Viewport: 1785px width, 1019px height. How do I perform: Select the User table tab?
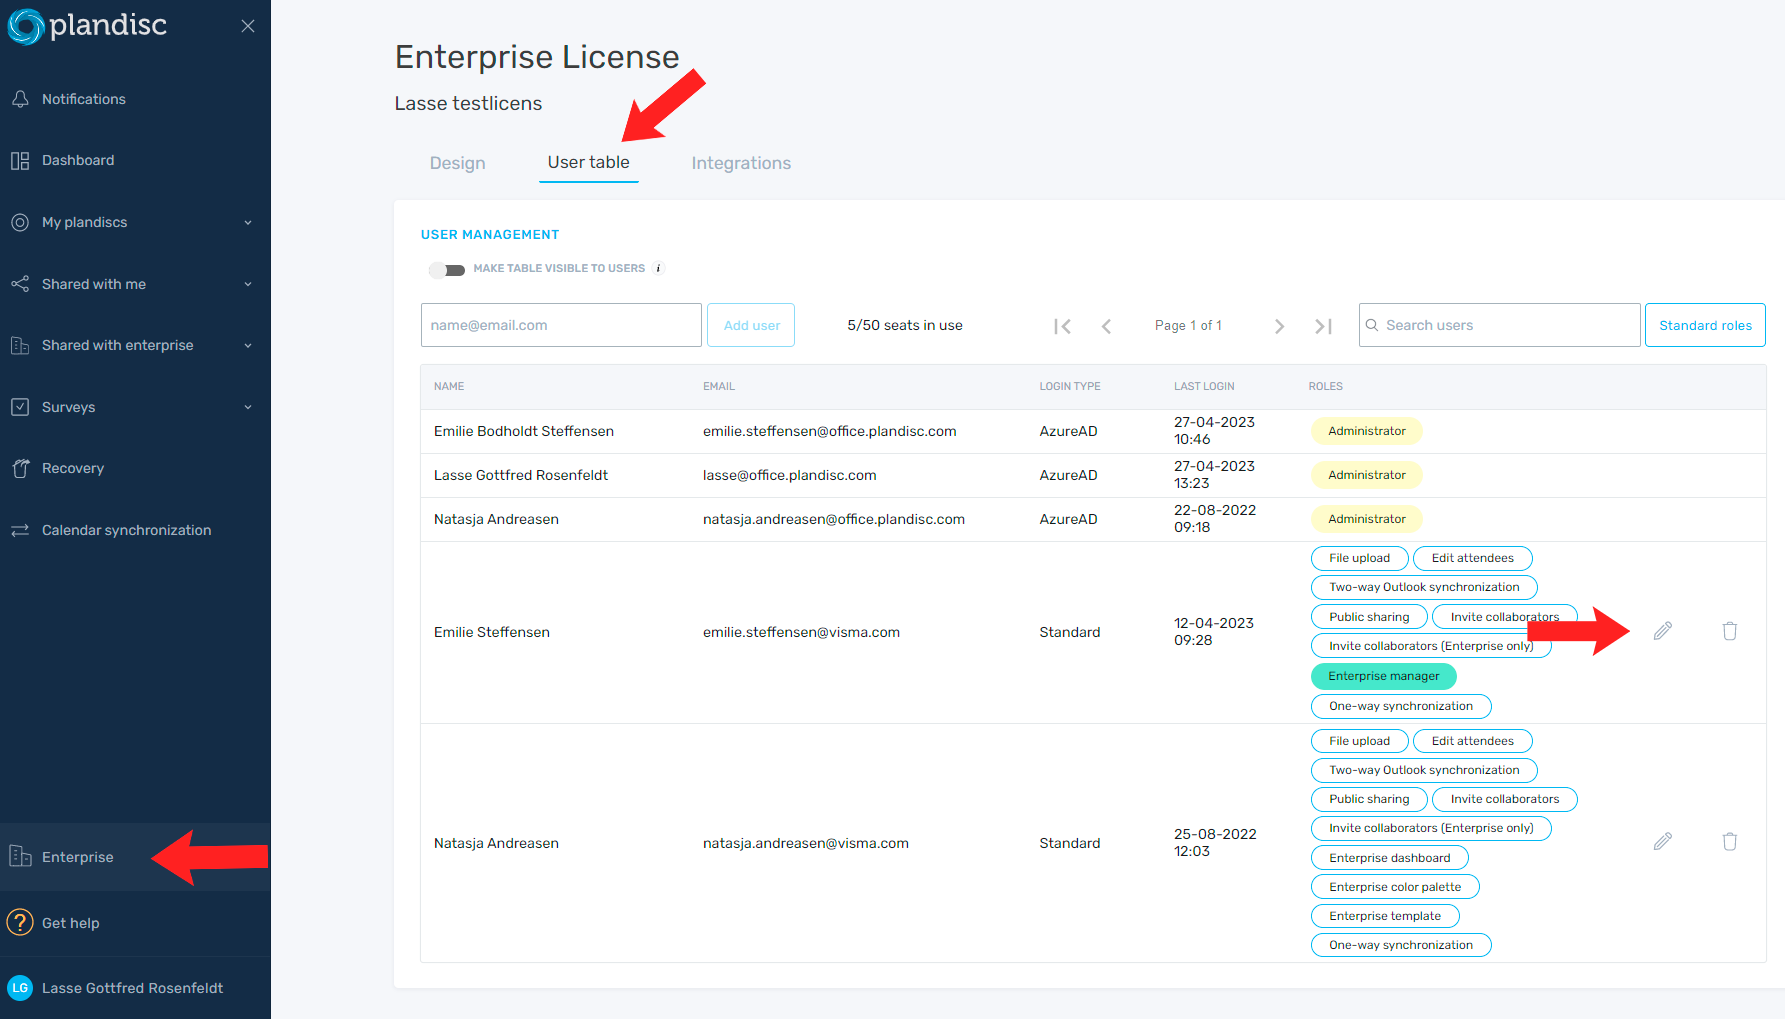tap(589, 162)
